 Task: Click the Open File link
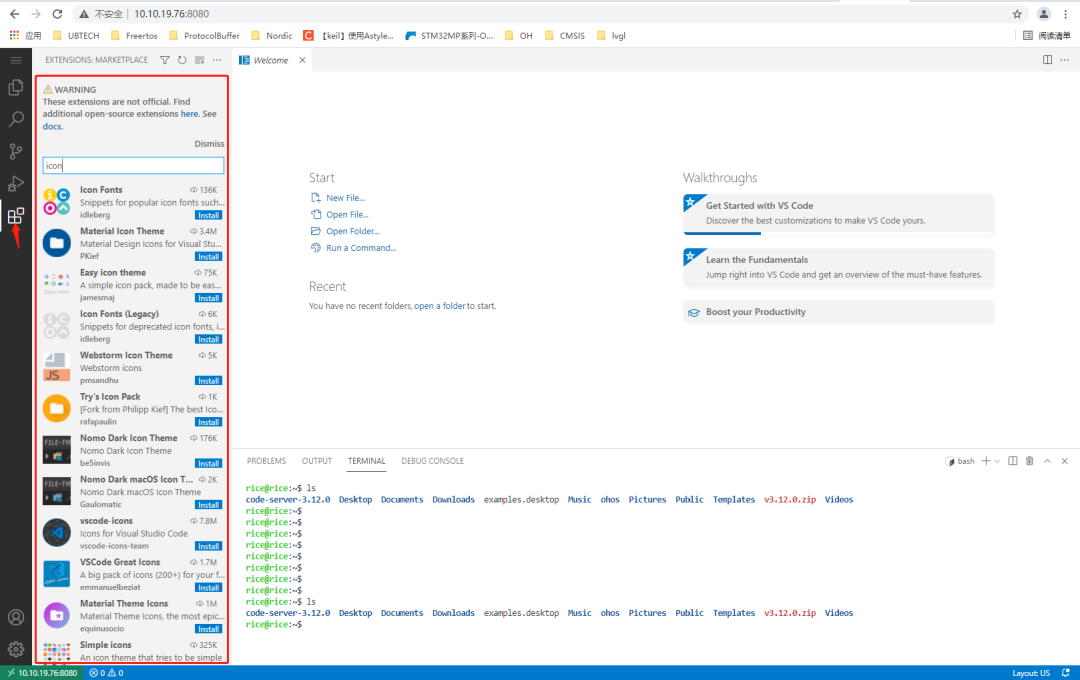click(x=347, y=214)
